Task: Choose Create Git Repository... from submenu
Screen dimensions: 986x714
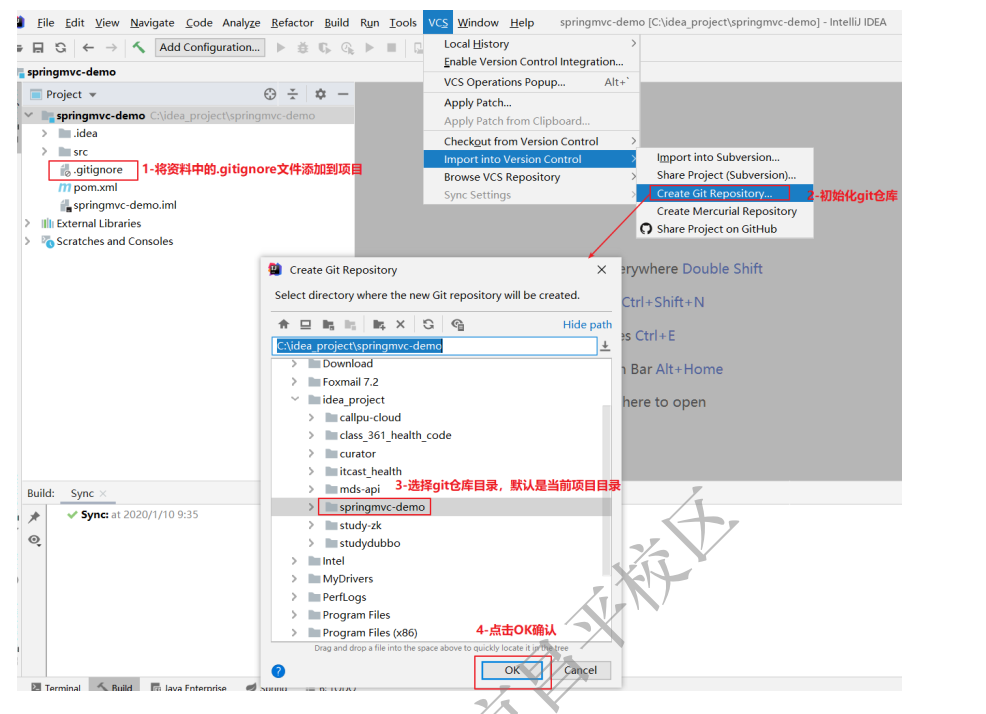Action: tap(724, 193)
